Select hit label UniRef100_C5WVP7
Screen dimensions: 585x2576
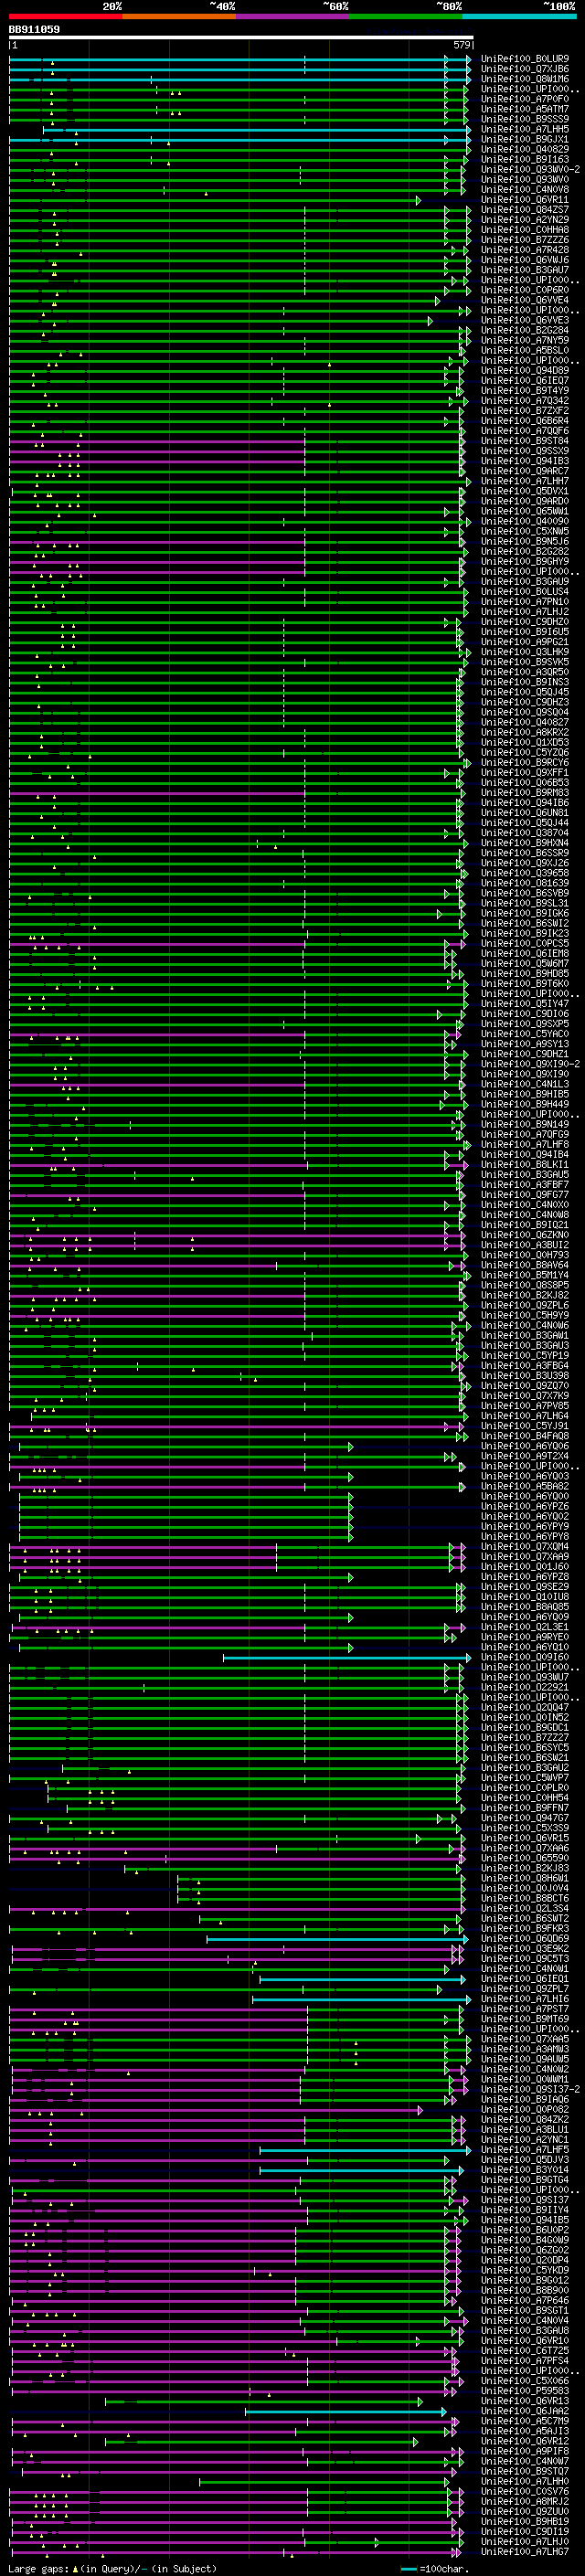(x=524, y=1778)
